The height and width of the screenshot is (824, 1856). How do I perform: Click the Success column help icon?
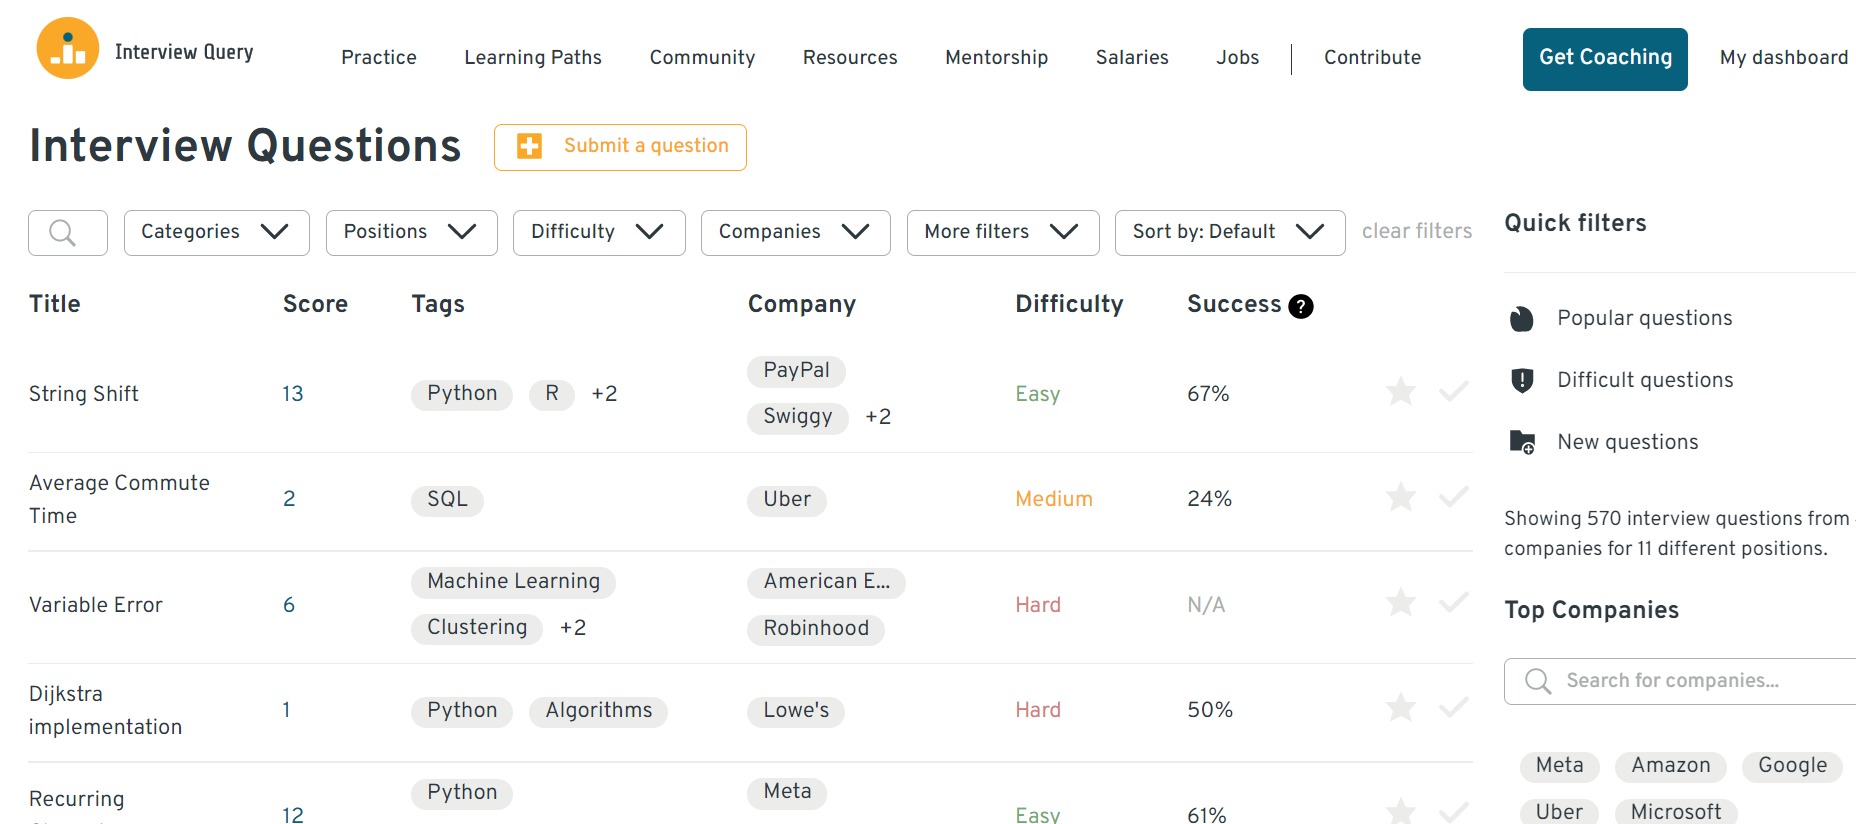[x=1300, y=307]
